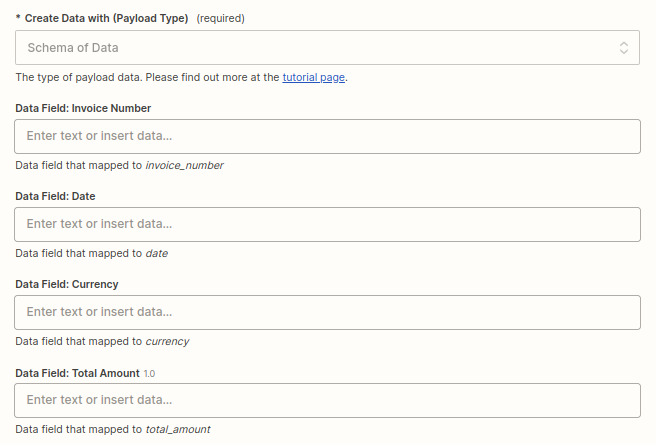Open the tutorial page link
This screenshot has height=444, width=656.
coord(313,77)
